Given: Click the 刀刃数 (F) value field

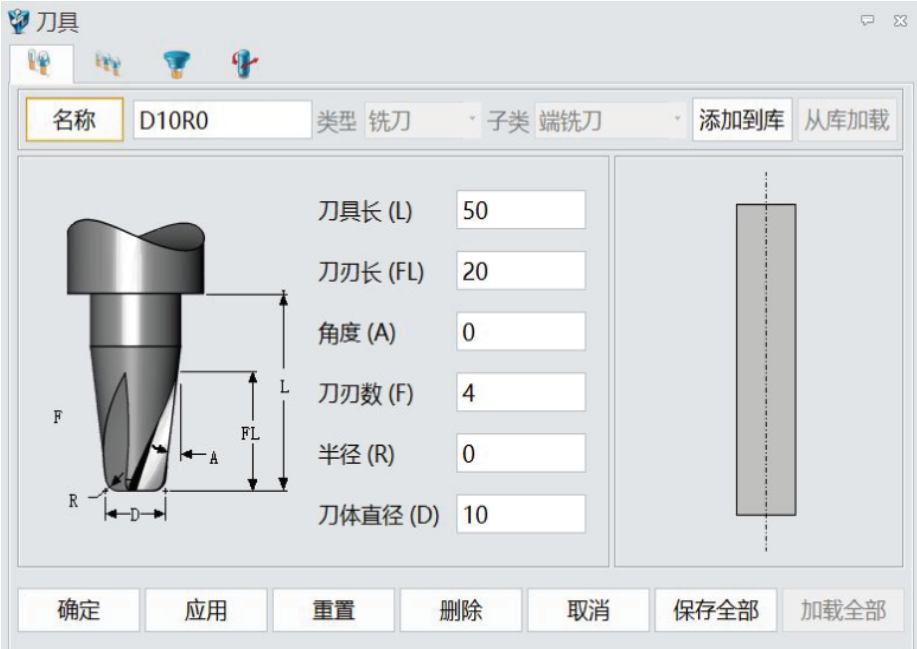Looking at the screenshot, I should pyautogui.click(x=520, y=393).
